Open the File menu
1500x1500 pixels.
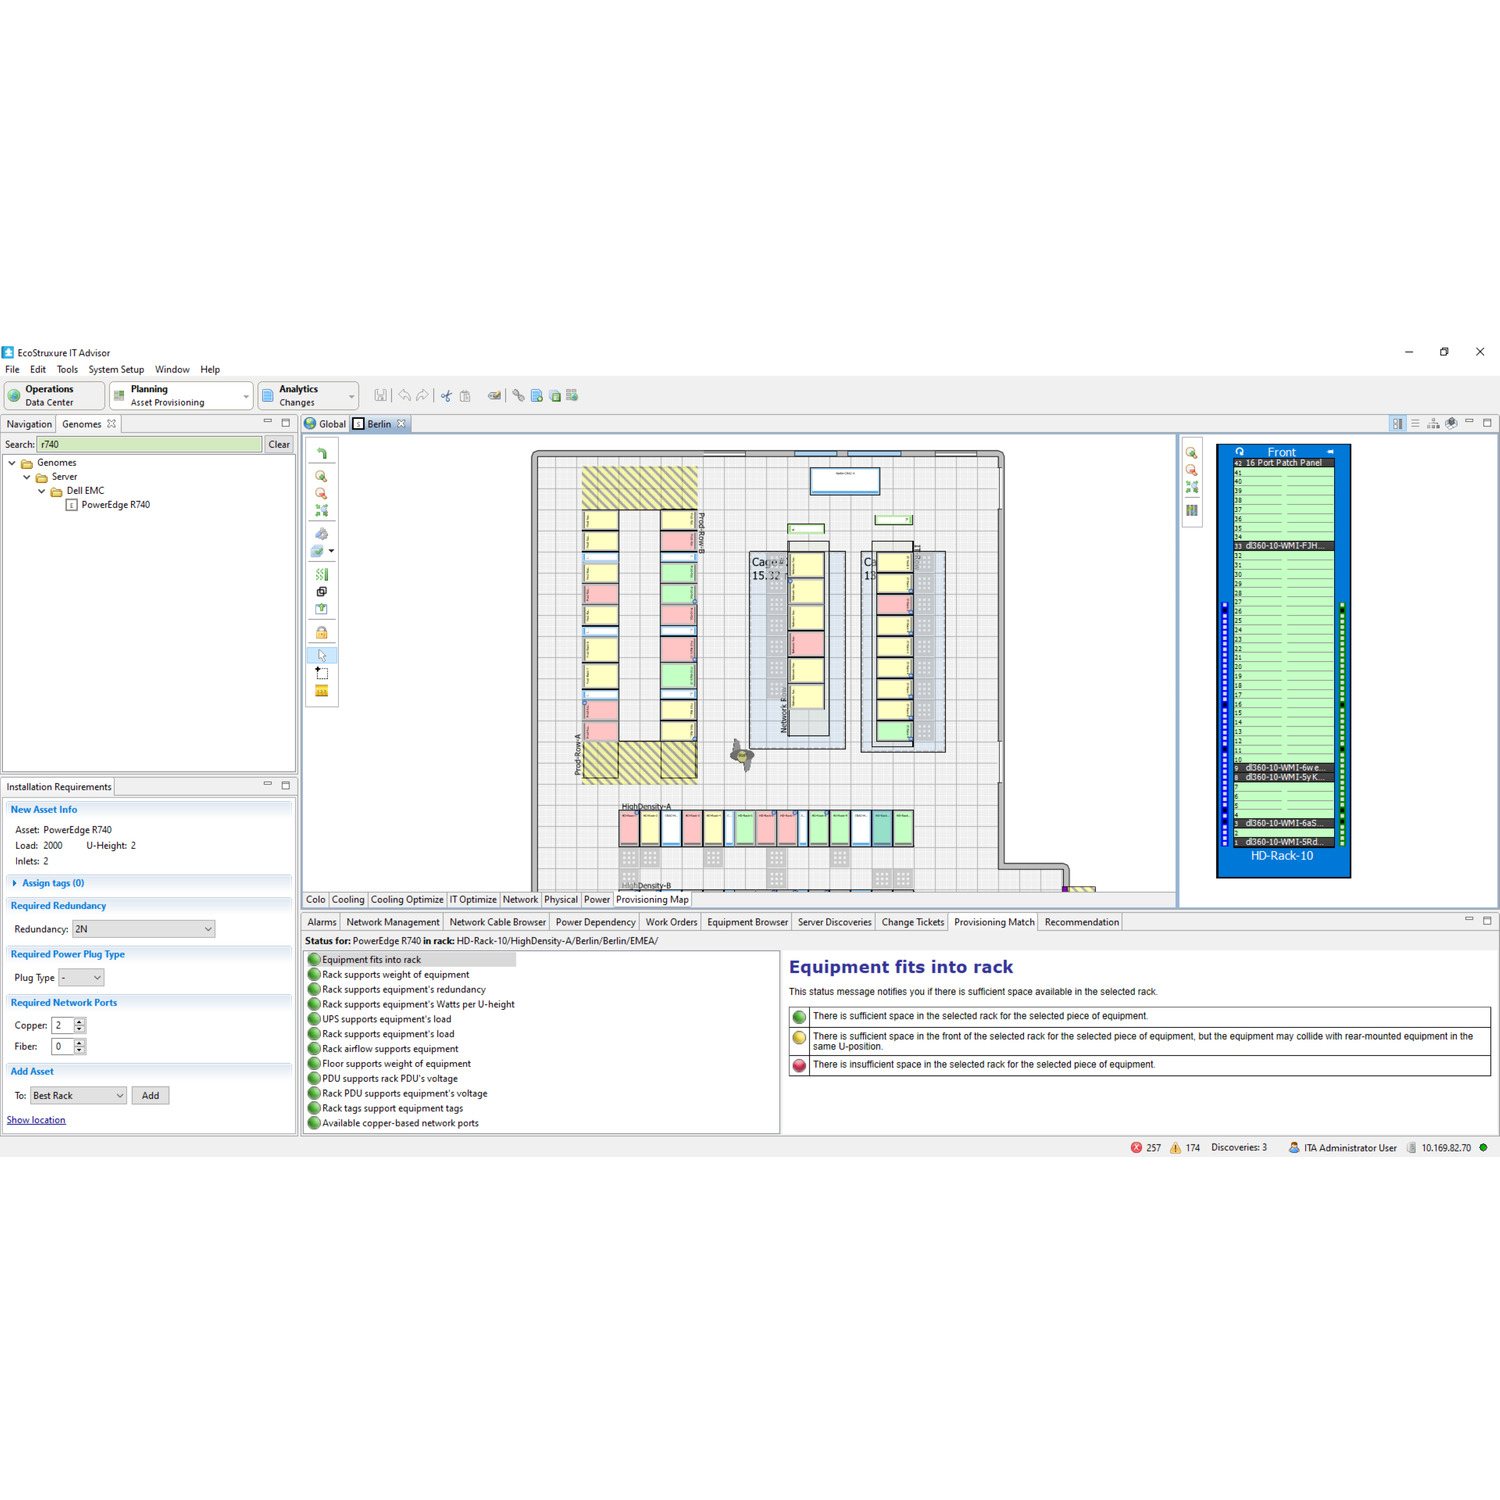tap(12, 370)
